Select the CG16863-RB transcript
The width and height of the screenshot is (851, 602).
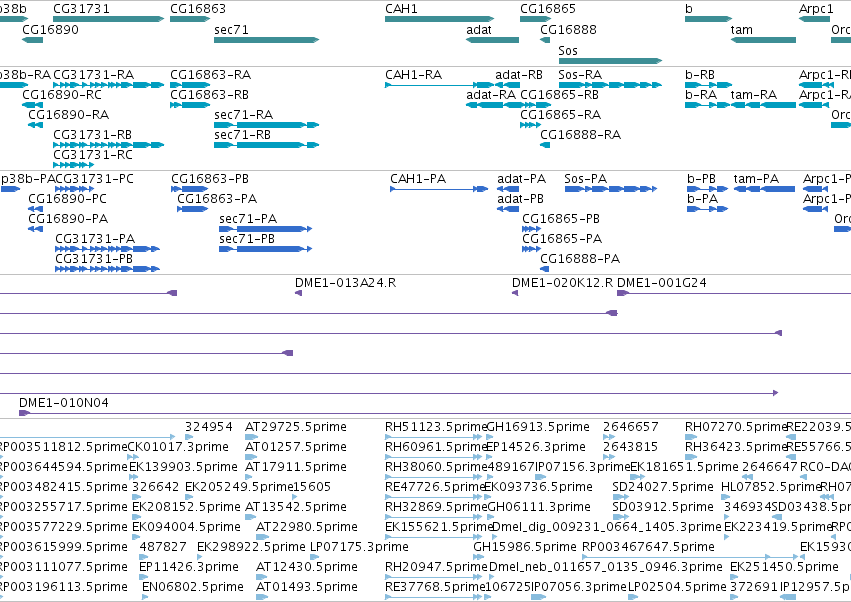point(190,105)
